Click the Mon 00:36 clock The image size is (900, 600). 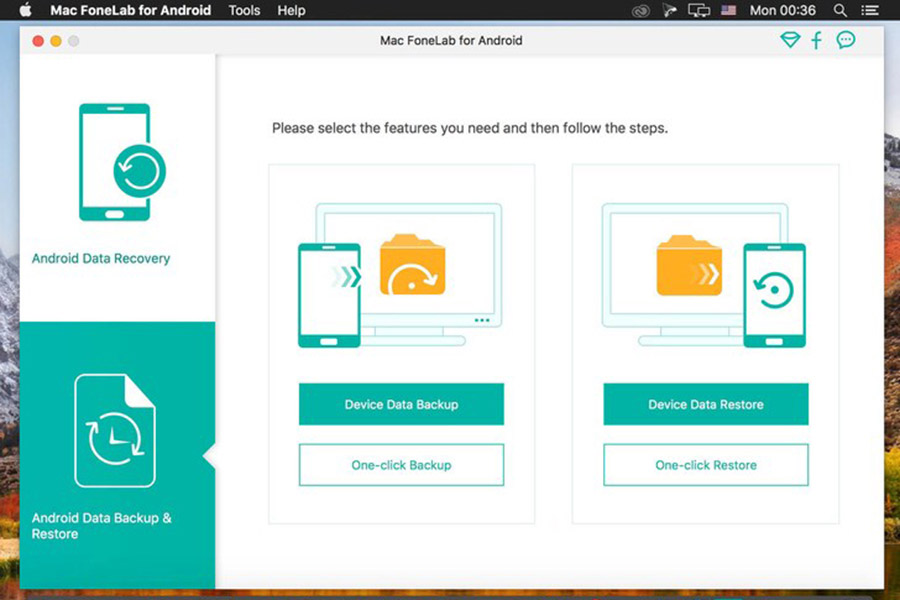click(x=782, y=10)
